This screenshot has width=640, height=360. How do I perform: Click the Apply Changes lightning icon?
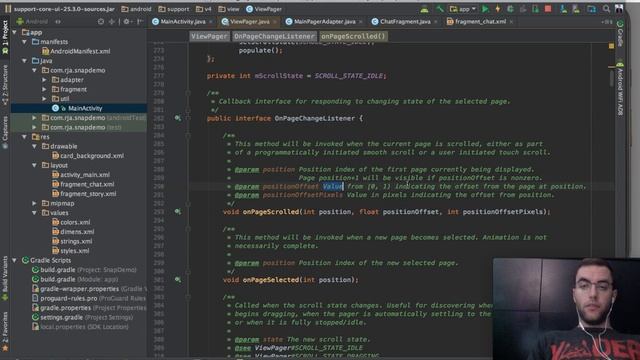(498, 9)
